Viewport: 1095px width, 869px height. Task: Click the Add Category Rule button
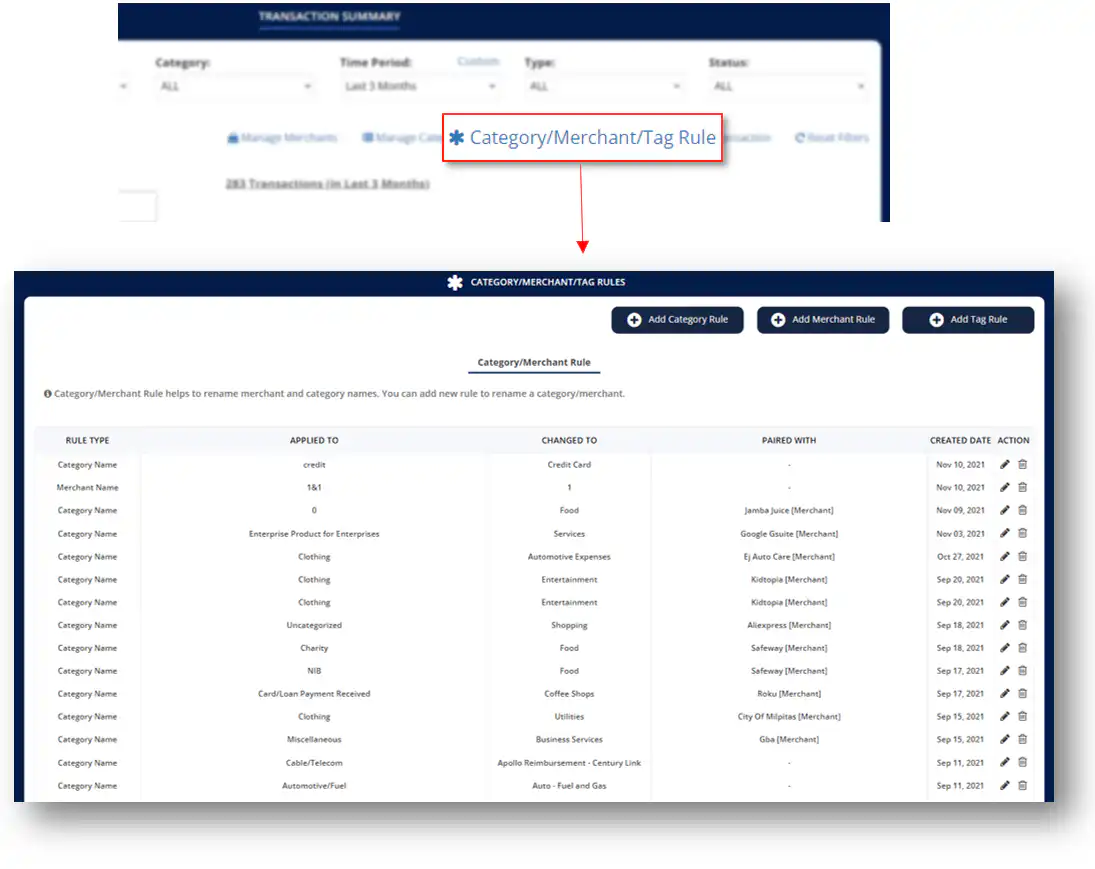coord(678,320)
